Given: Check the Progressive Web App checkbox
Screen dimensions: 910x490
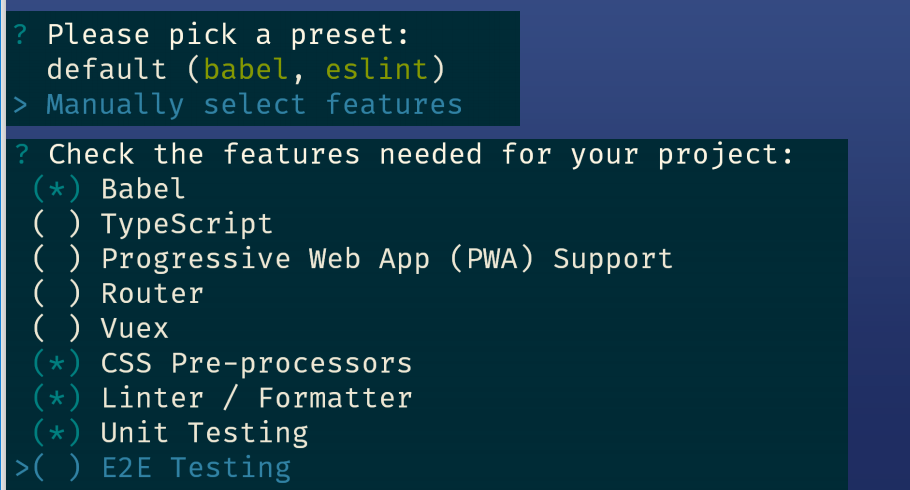Looking at the screenshot, I should pos(57,259).
